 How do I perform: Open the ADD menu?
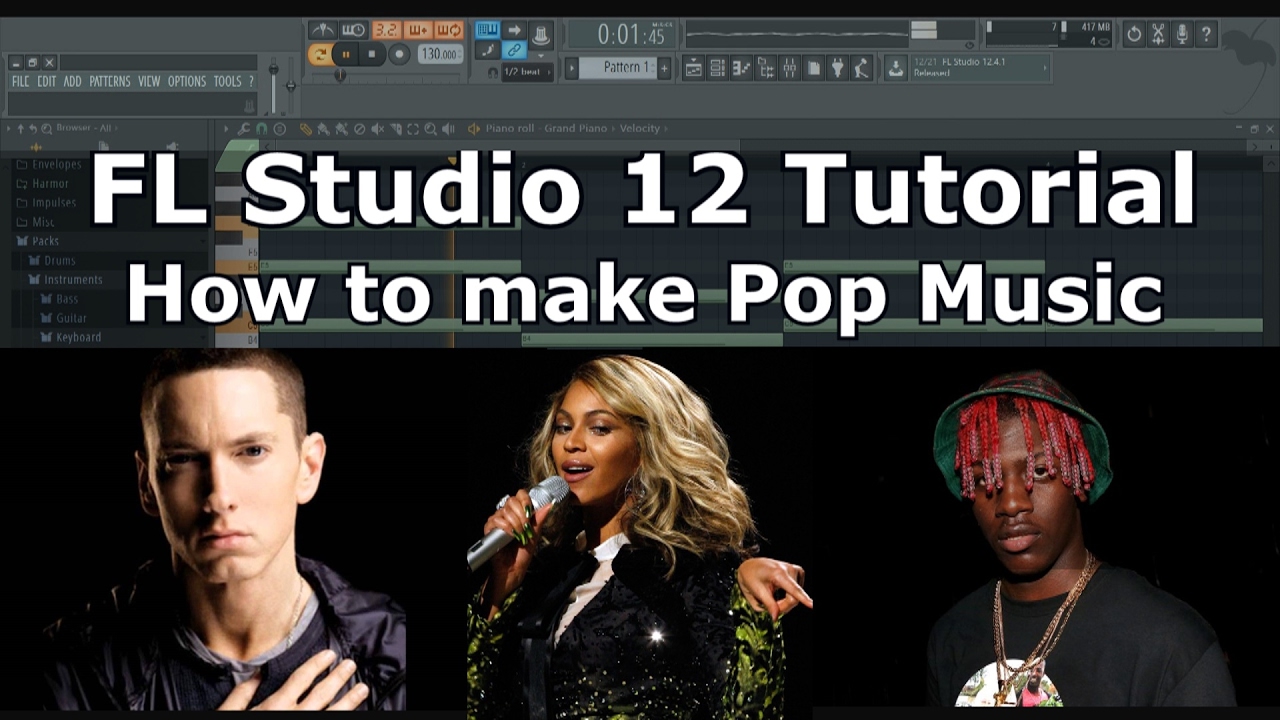73,81
